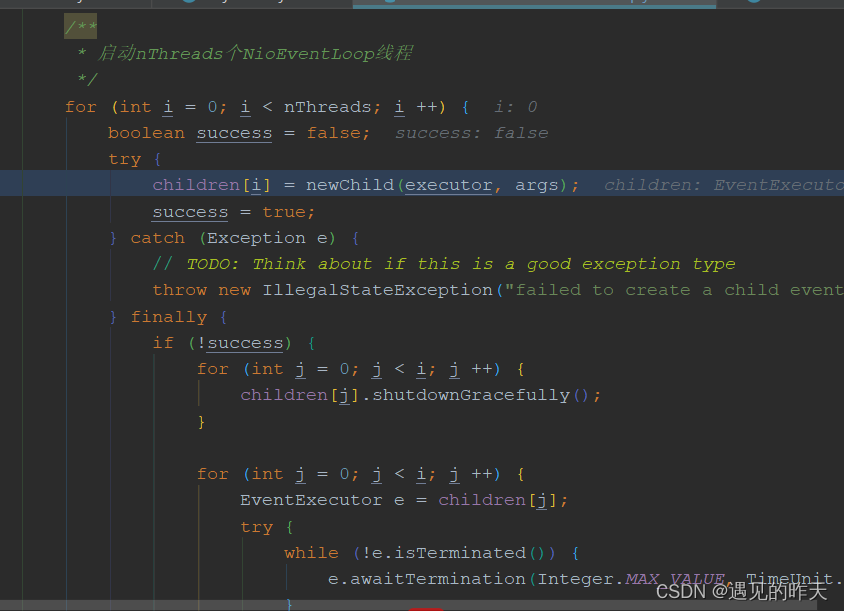
Task: Click the newChild method call
Action: click(x=350, y=185)
